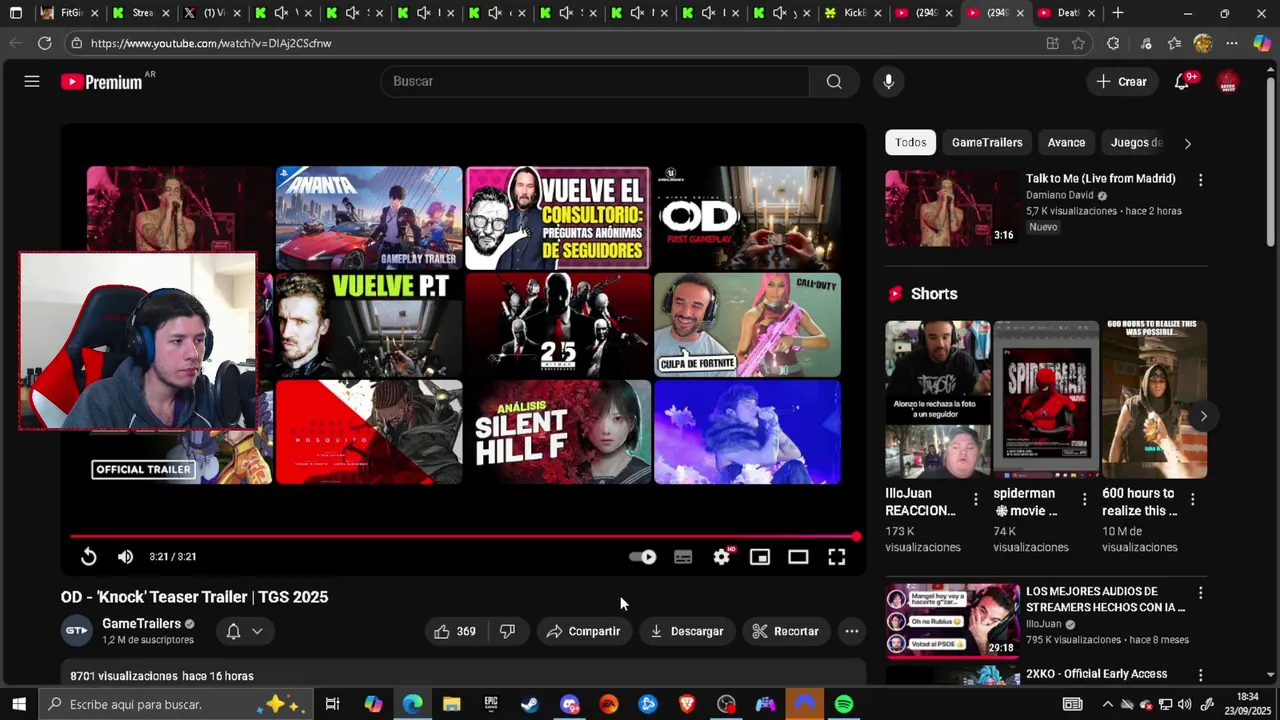Seek on the red video progress bar
Image resolution: width=1280 pixels, height=720 pixels.
pos(465,537)
